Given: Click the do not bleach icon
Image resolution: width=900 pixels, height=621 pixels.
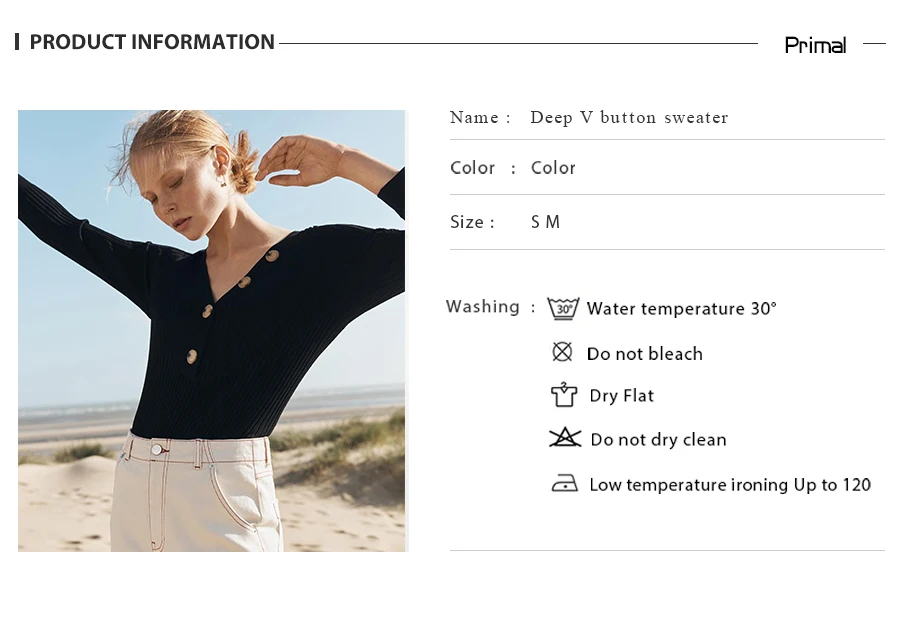Looking at the screenshot, I should [562, 352].
